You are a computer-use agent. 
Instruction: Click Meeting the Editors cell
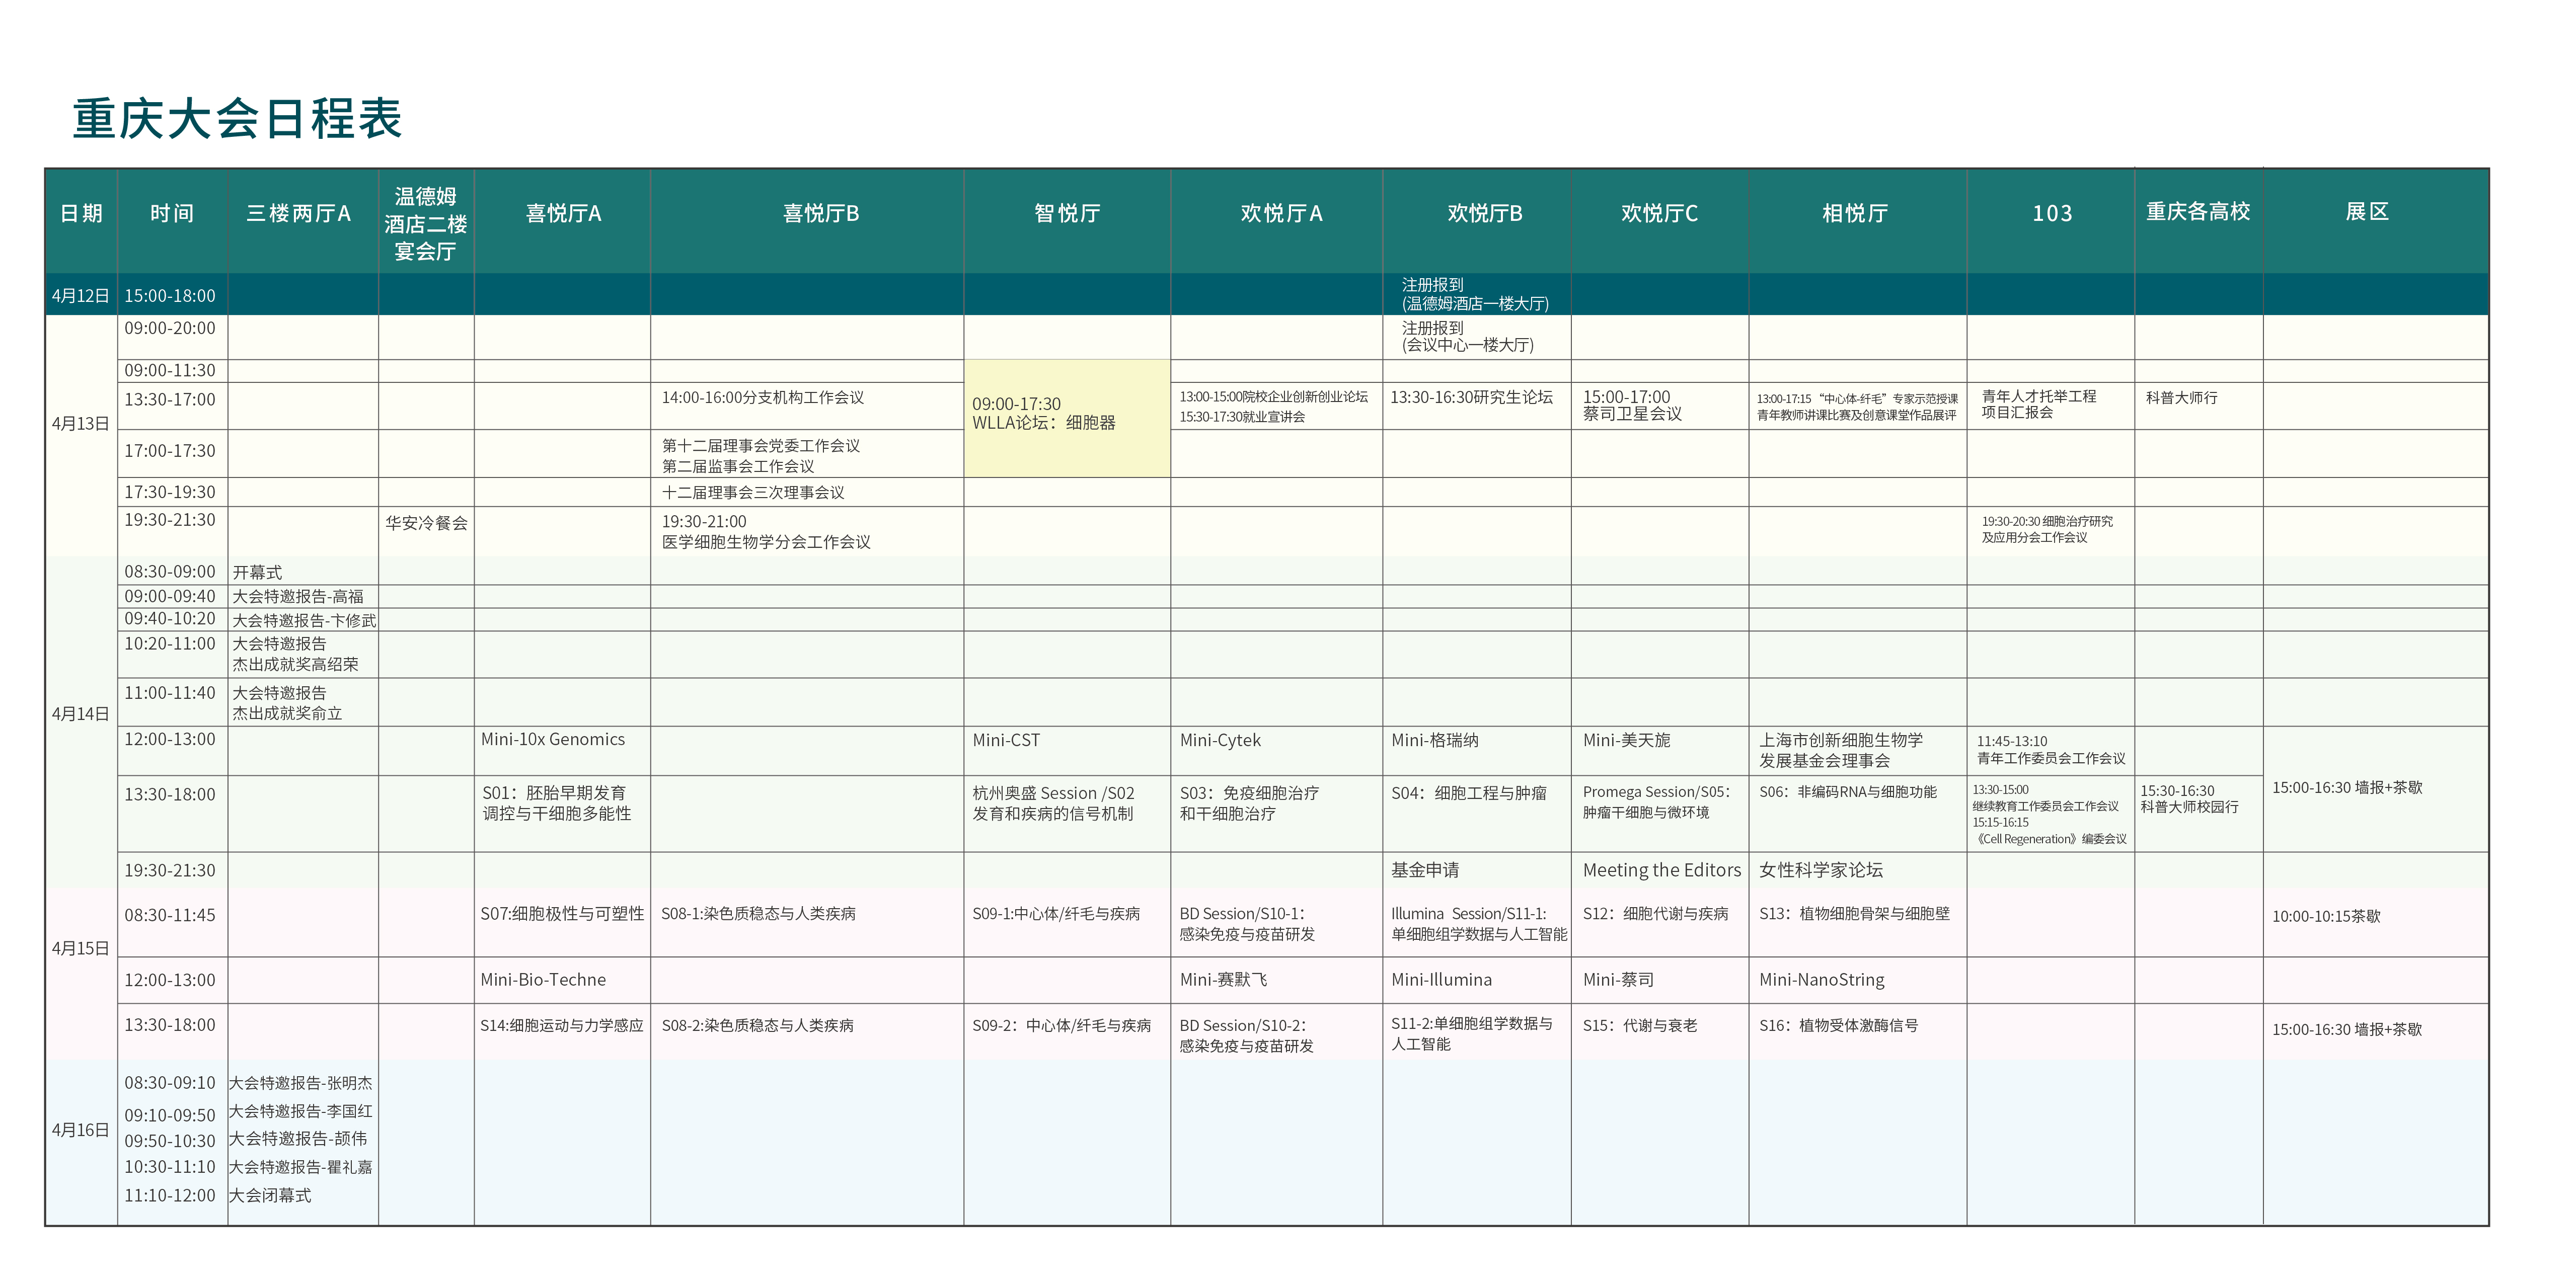(x=1661, y=870)
